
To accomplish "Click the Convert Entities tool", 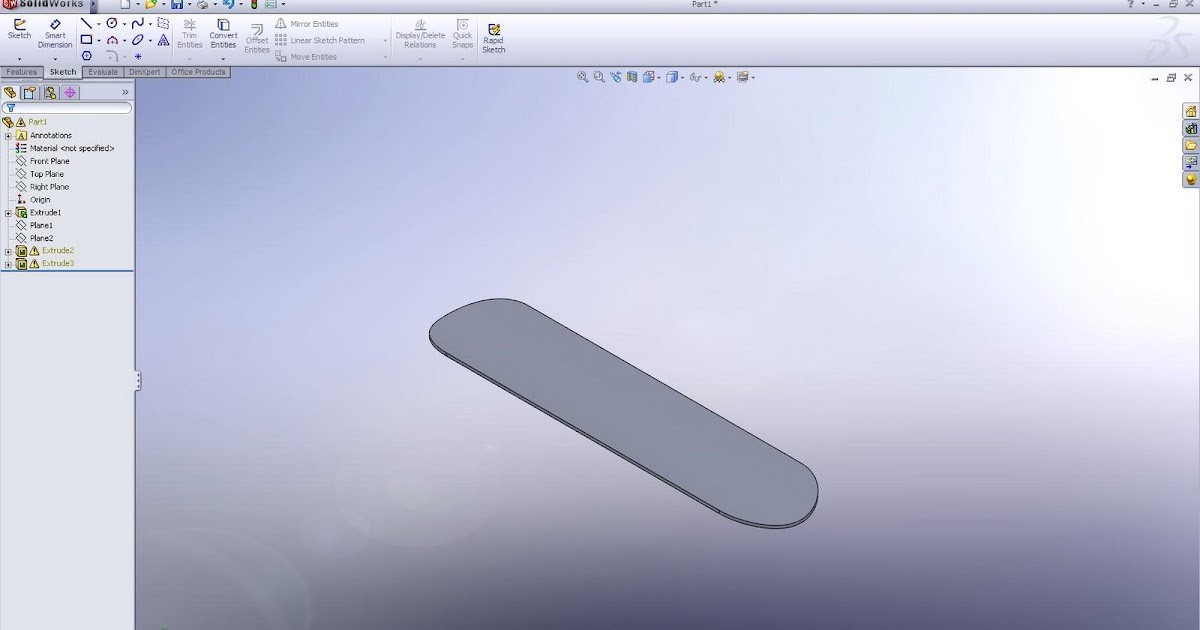I will (x=222, y=33).
